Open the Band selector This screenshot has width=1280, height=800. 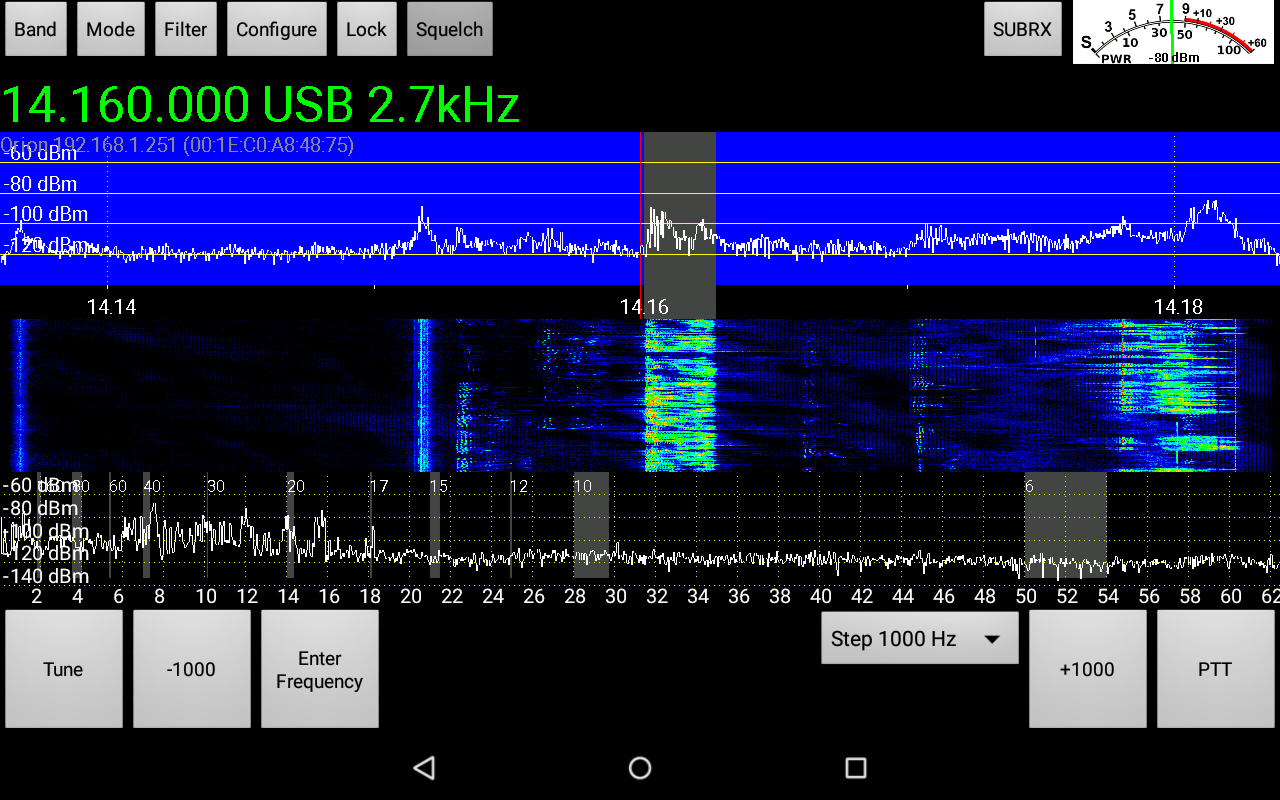(35, 29)
